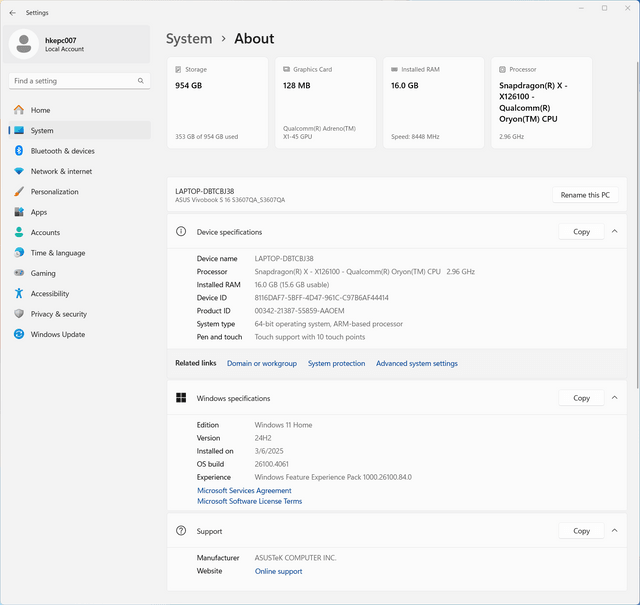This screenshot has height=605, width=640.
Task: Copy the Windows specifications
Action: click(x=581, y=398)
